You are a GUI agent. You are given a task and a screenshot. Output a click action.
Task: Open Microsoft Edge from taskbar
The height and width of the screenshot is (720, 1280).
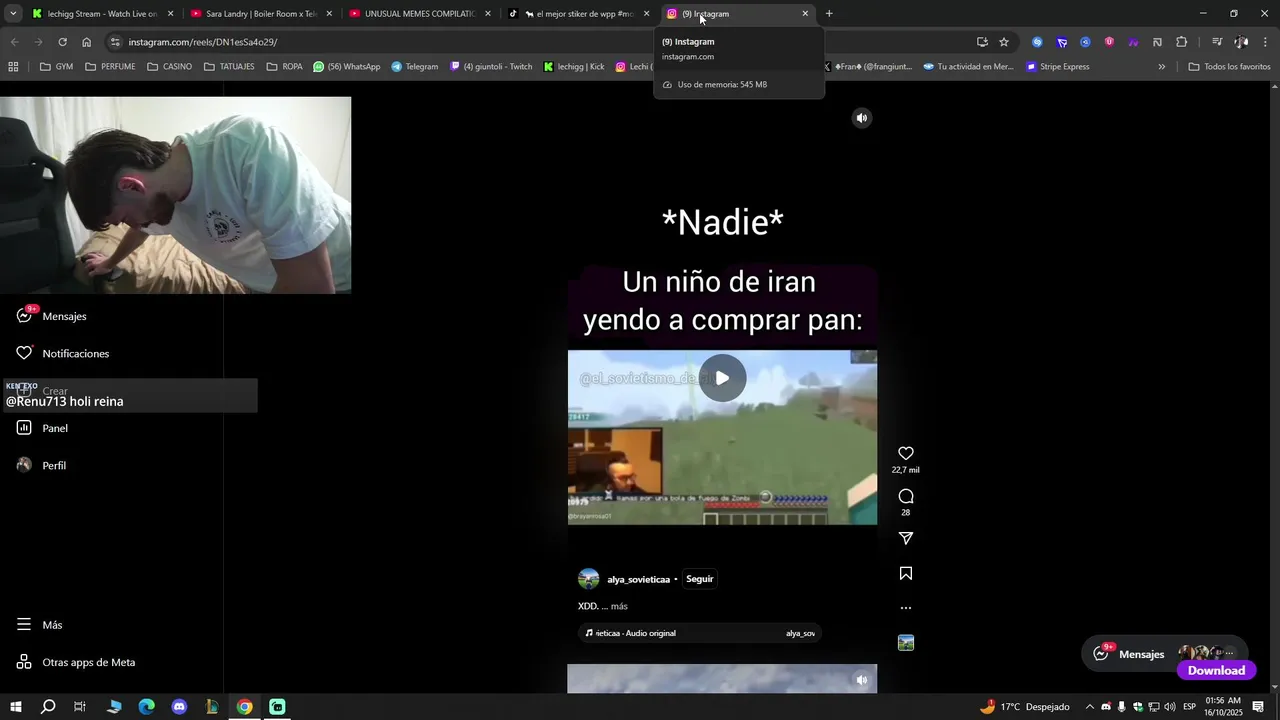click(146, 707)
